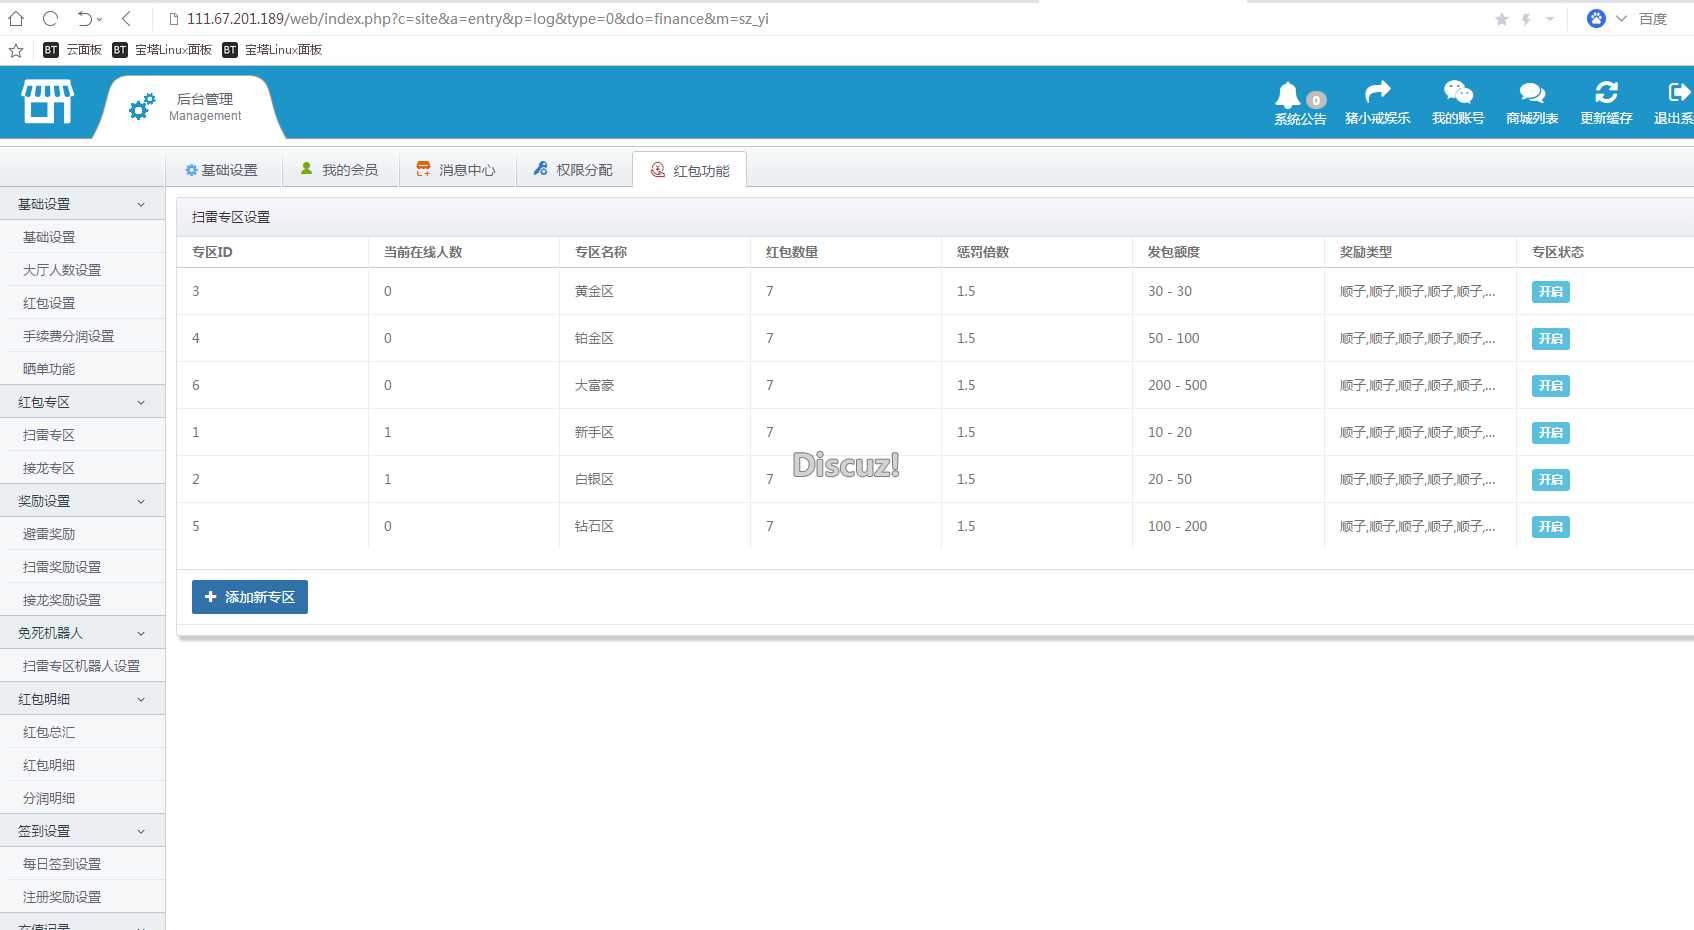Screen dimensions: 1694x930
Task: Open second 宝塔Linux面板 bookmark
Action: [x=272, y=50]
